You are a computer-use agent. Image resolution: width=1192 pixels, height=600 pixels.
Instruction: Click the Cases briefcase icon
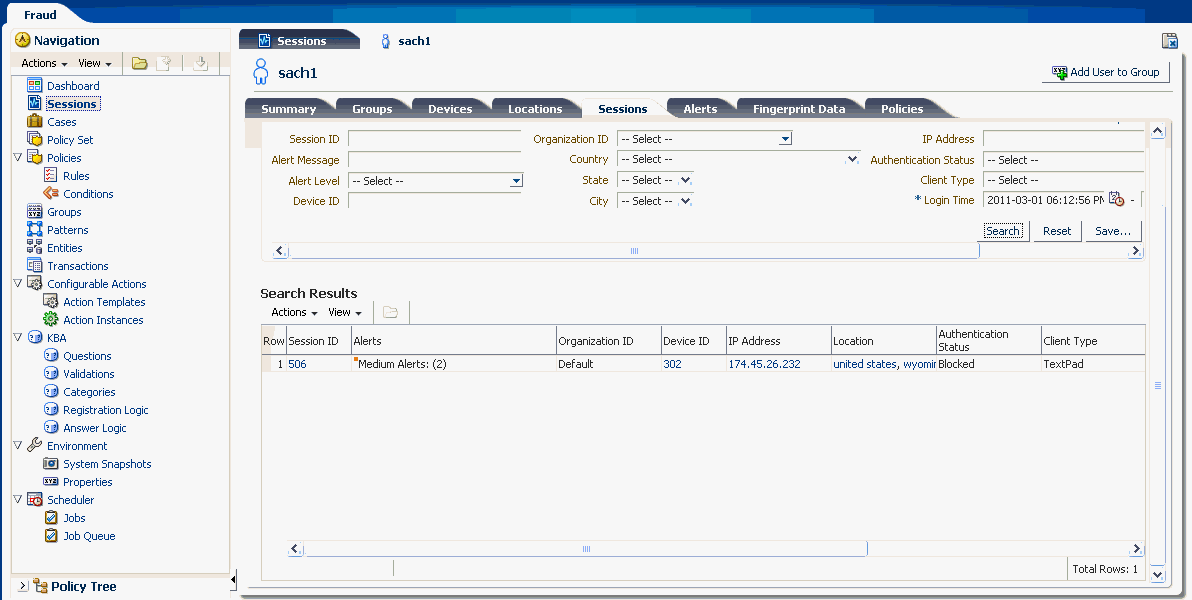click(x=34, y=121)
